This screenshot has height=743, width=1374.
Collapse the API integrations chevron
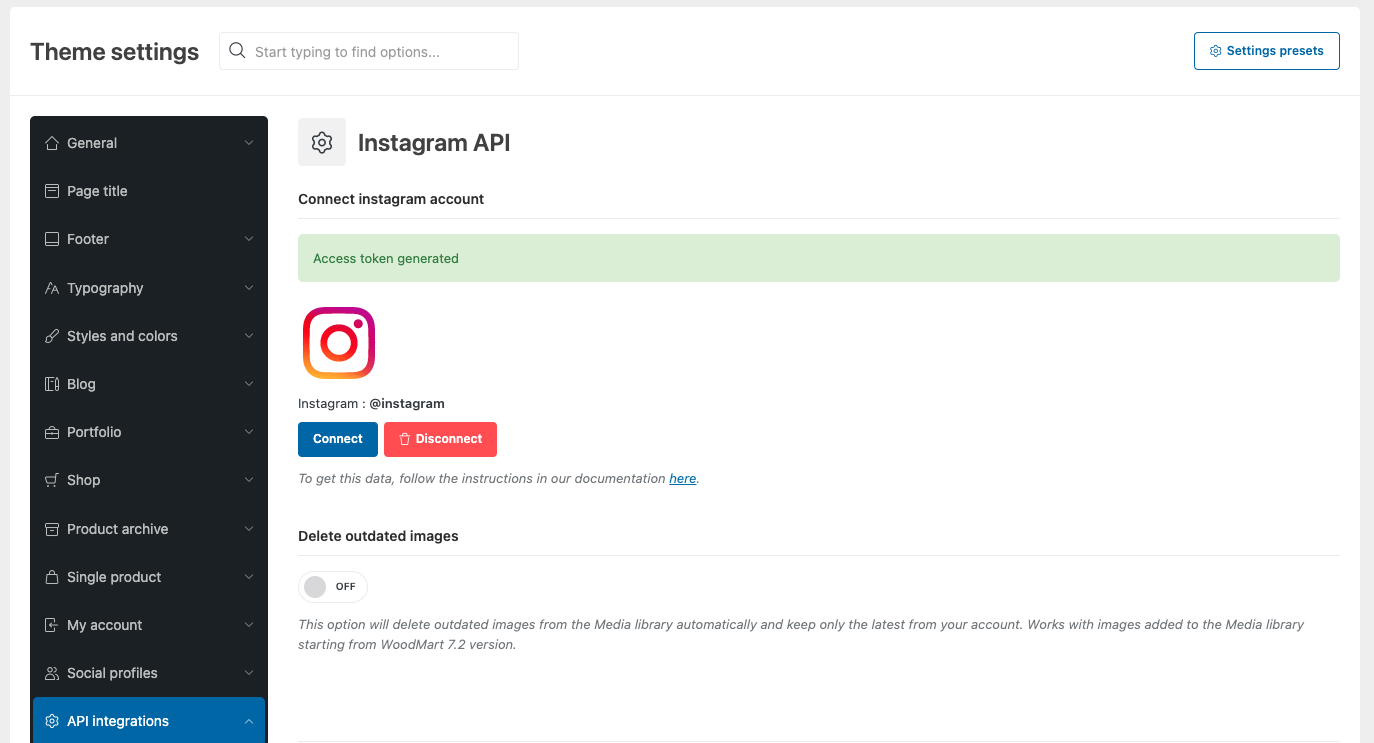coord(249,721)
